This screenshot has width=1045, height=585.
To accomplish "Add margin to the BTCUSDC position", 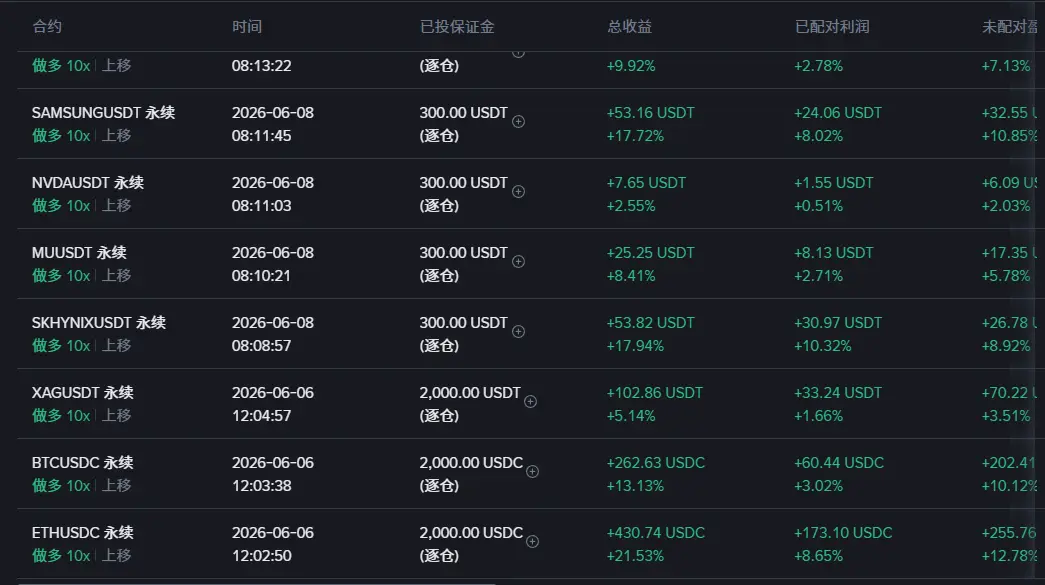I will coord(532,471).
